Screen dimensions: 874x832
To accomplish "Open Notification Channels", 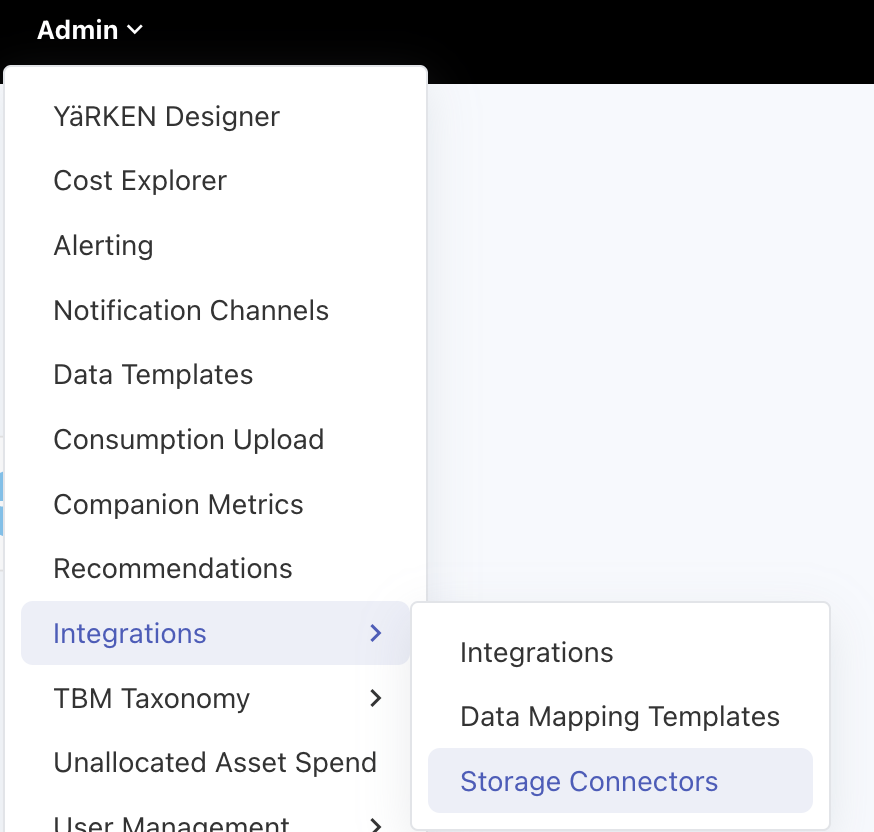I will [191, 311].
